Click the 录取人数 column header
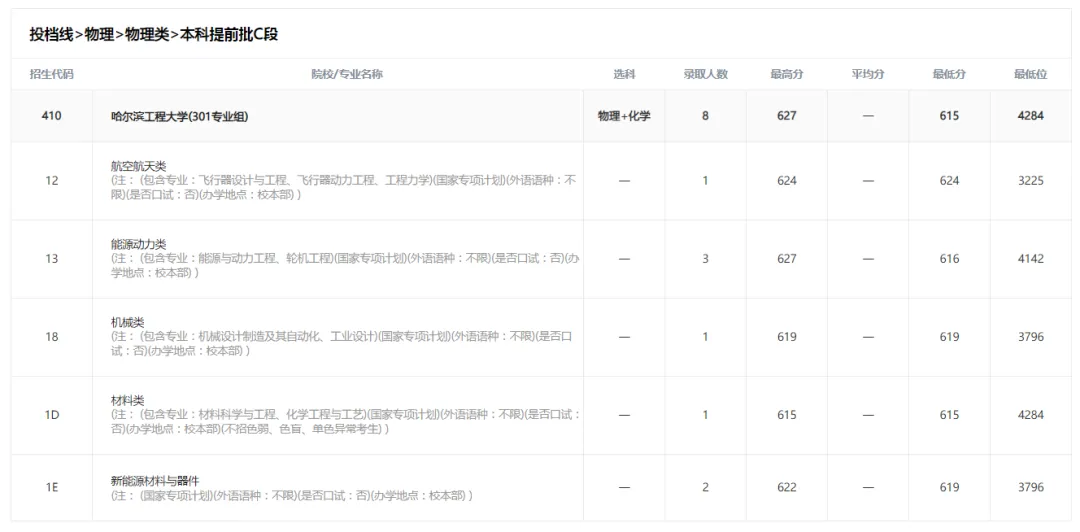This screenshot has width=1080, height=532. [x=705, y=74]
